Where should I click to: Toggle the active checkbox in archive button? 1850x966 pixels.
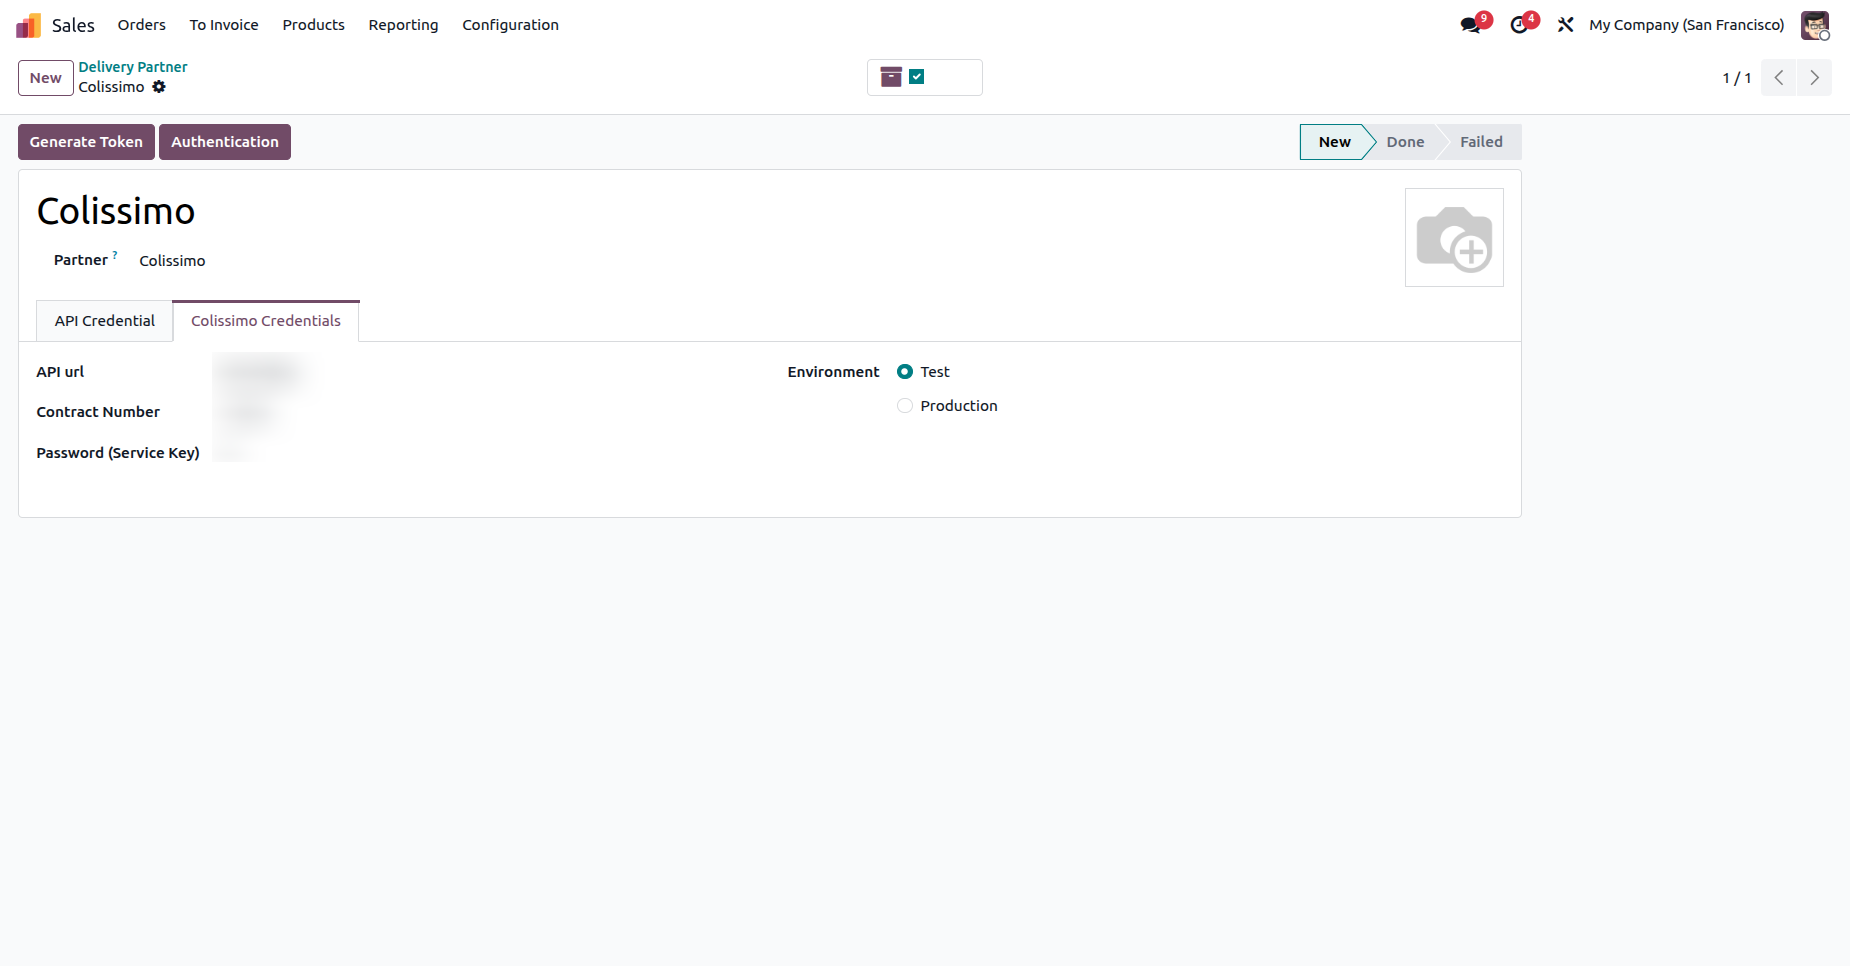pos(917,77)
